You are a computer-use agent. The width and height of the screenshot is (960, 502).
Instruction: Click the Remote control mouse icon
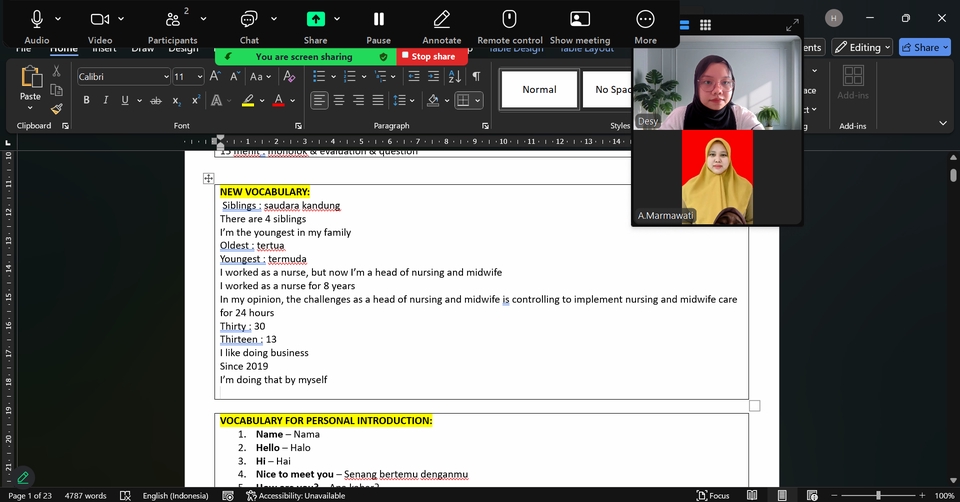tap(509, 19)
